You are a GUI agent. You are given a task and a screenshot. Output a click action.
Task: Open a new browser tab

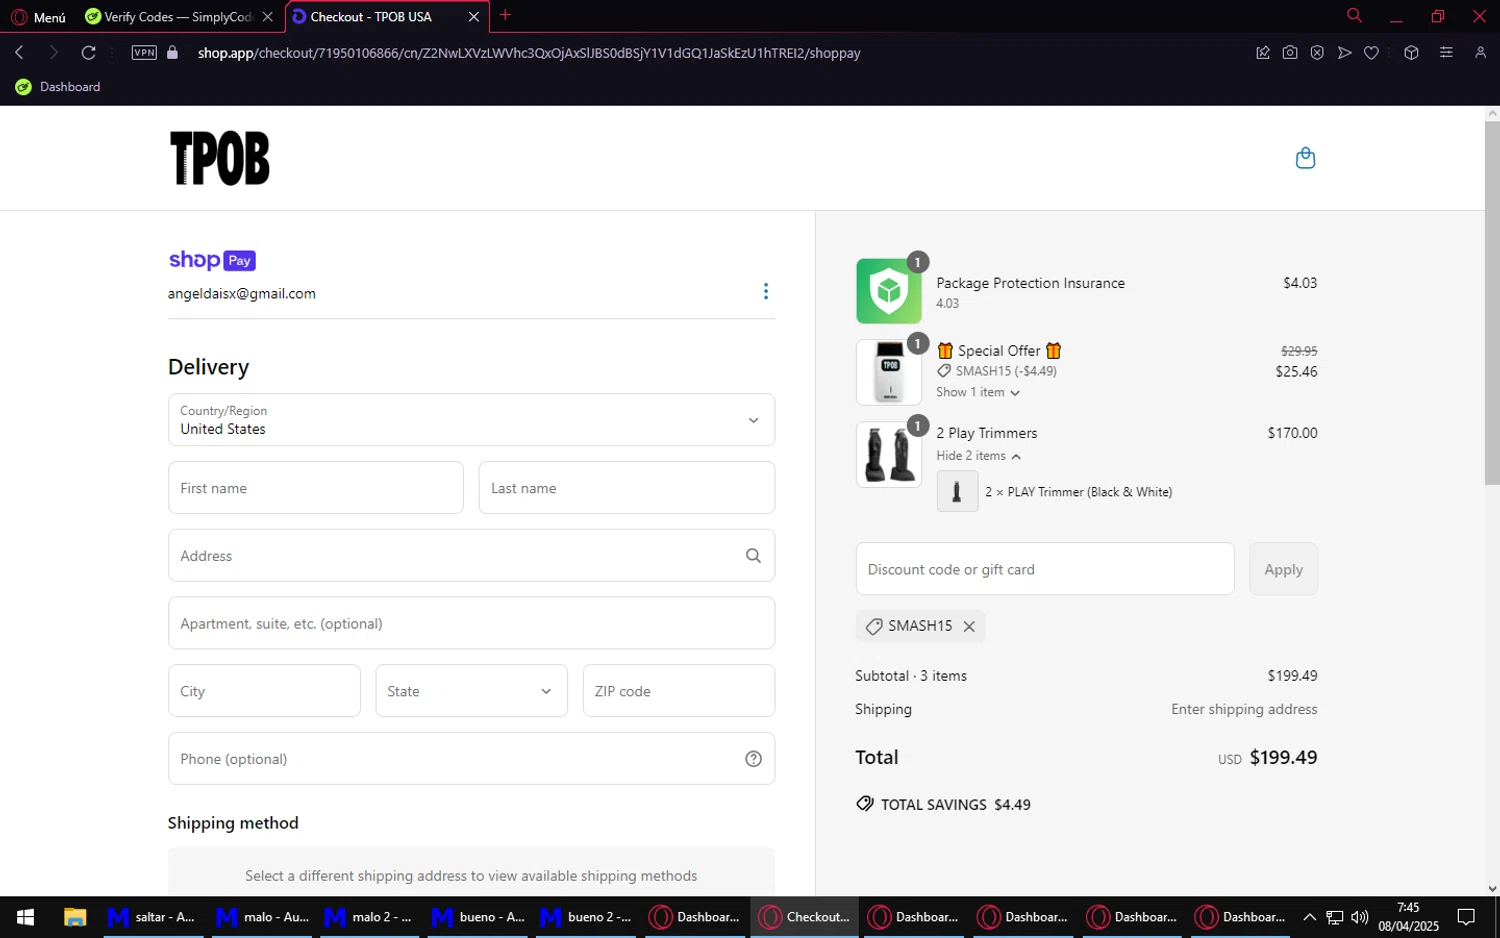(505, 15)
